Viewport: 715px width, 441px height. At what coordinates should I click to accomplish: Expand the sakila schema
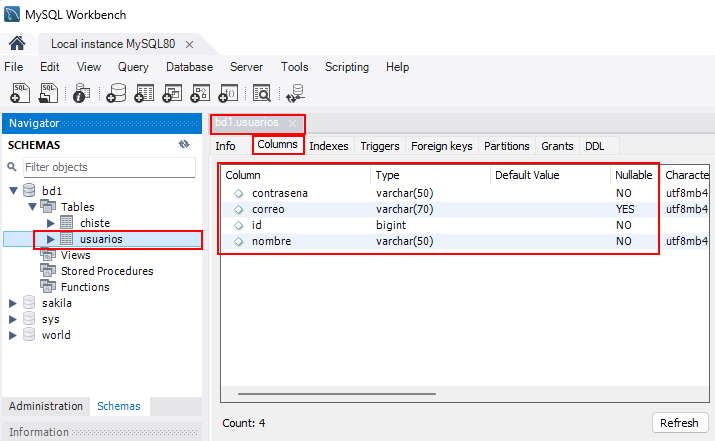point(13,303)
